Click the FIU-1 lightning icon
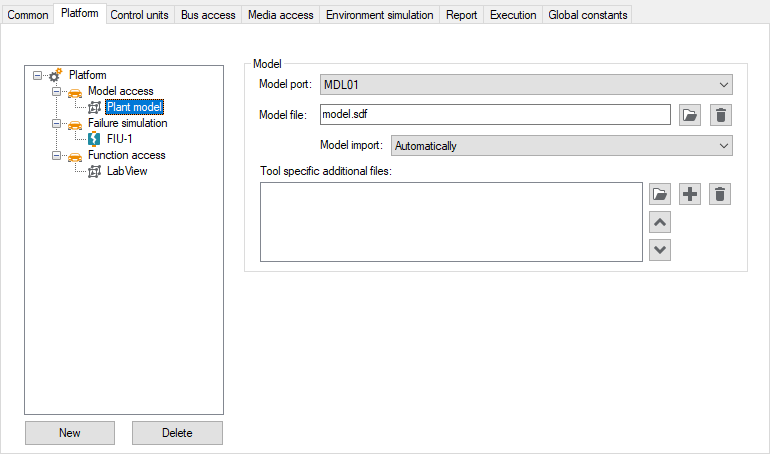The image size is (770, 454). pos(94,139)
